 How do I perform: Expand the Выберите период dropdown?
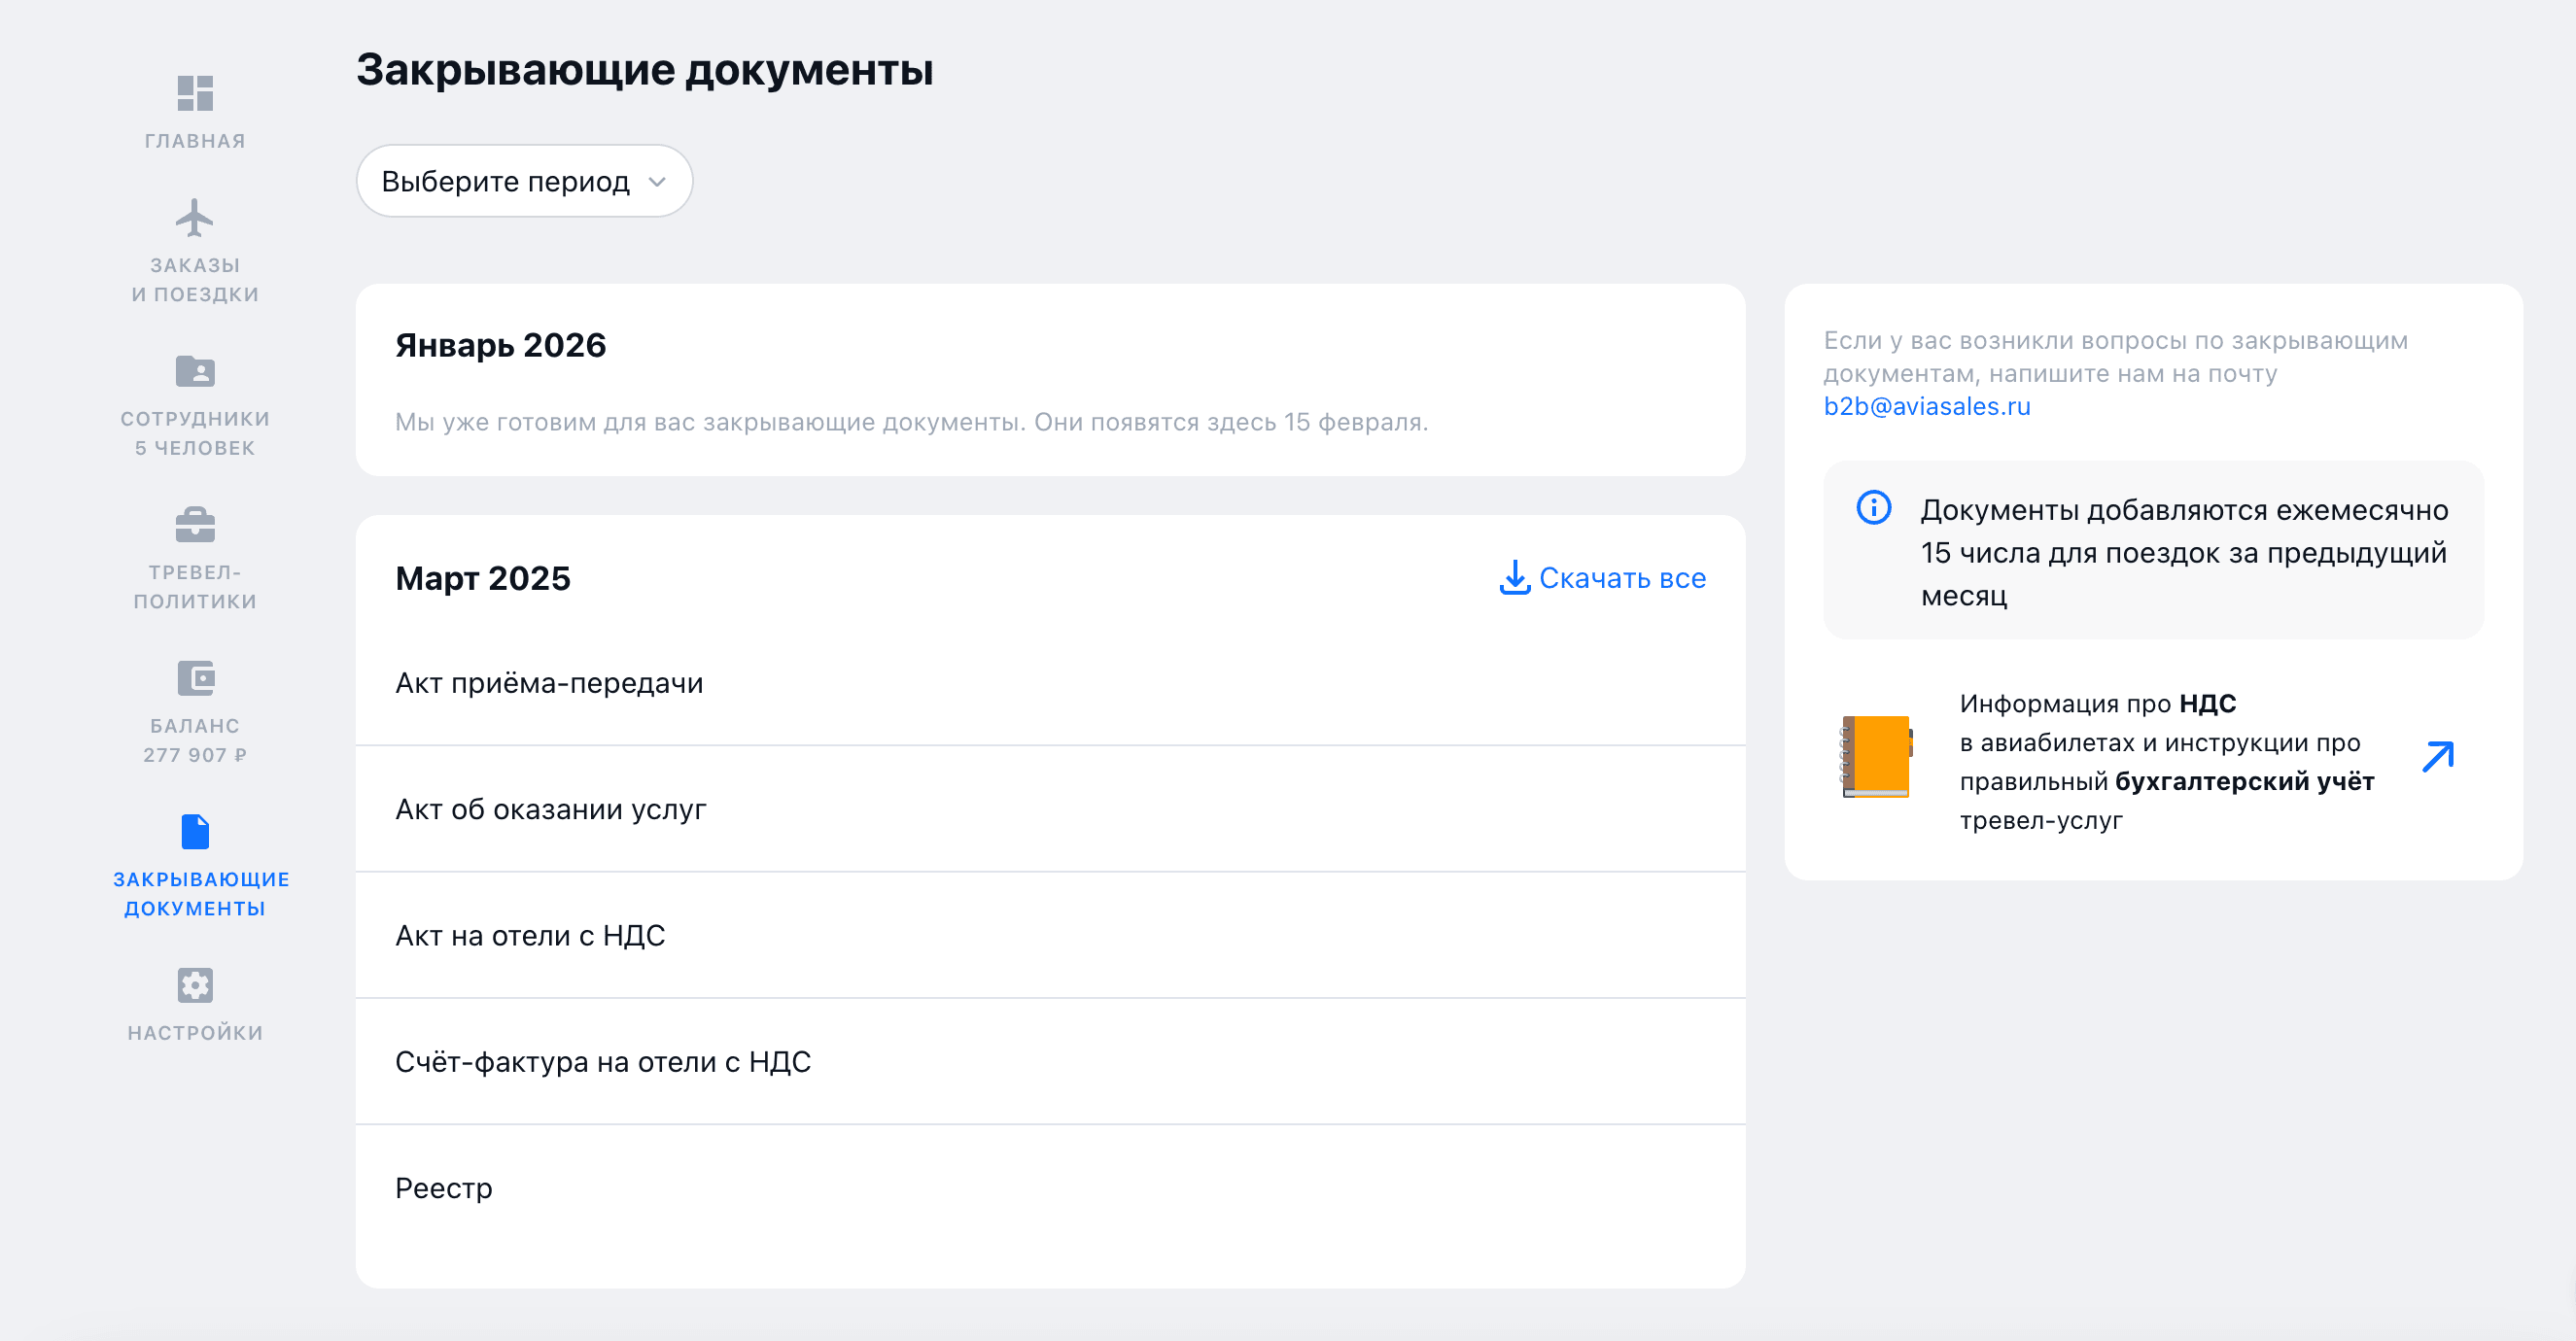click(524, 181)
